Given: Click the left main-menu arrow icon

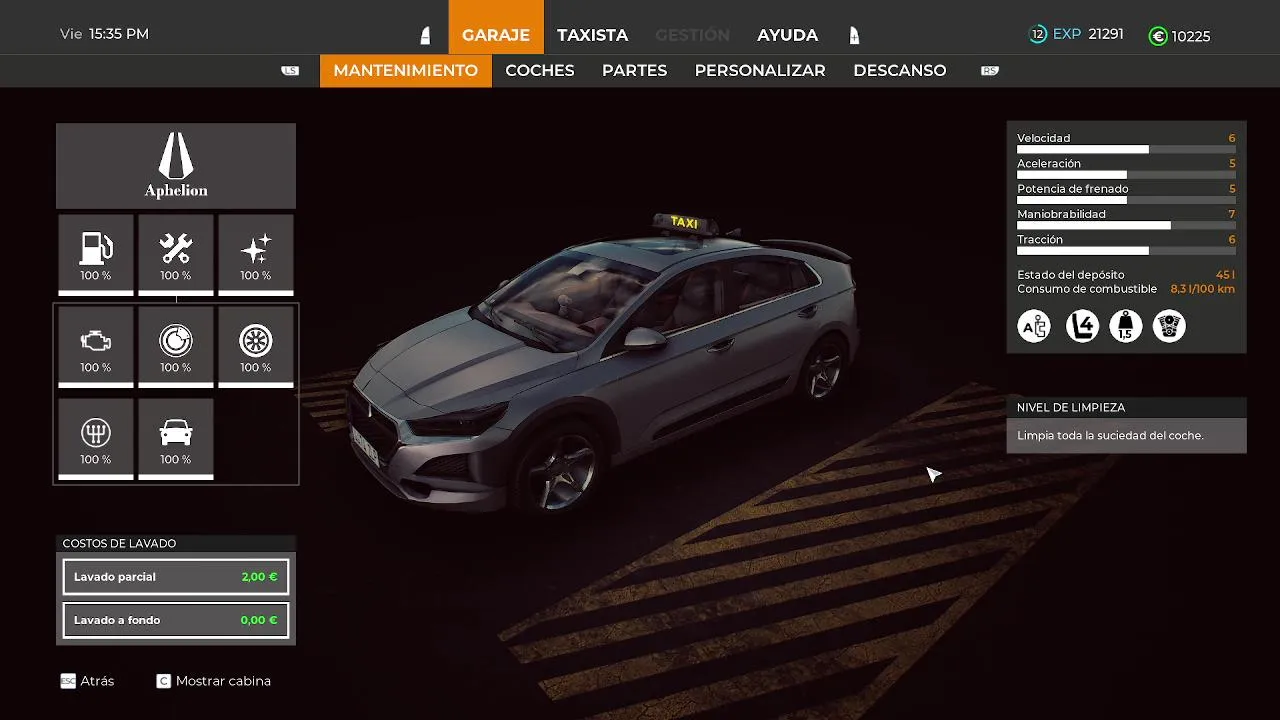Looking at the screenshot, I should pyautogui.click(x=425, y=35).
